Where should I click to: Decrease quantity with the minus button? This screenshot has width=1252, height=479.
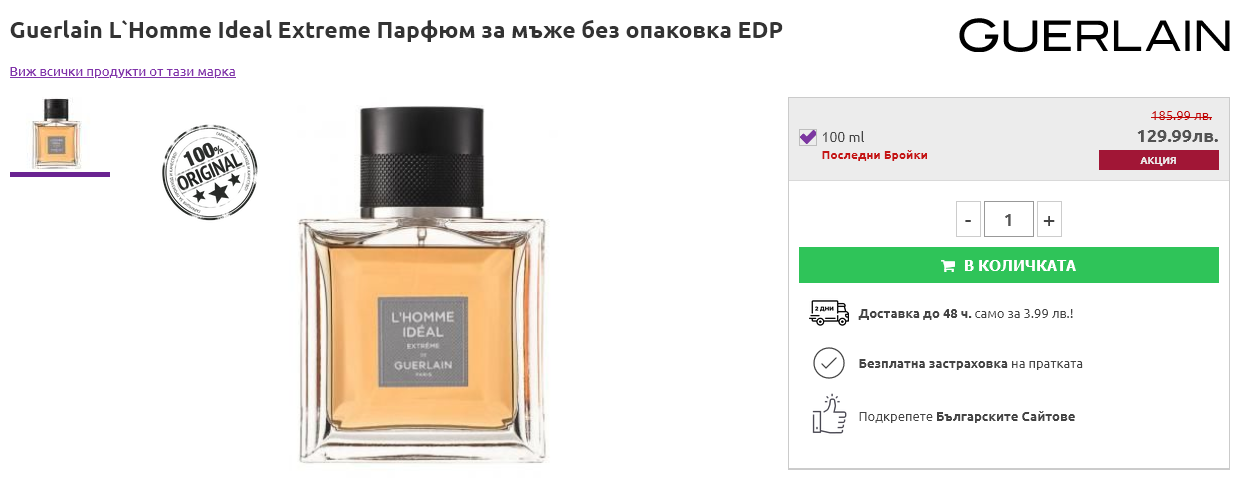(x=968, y=220)
